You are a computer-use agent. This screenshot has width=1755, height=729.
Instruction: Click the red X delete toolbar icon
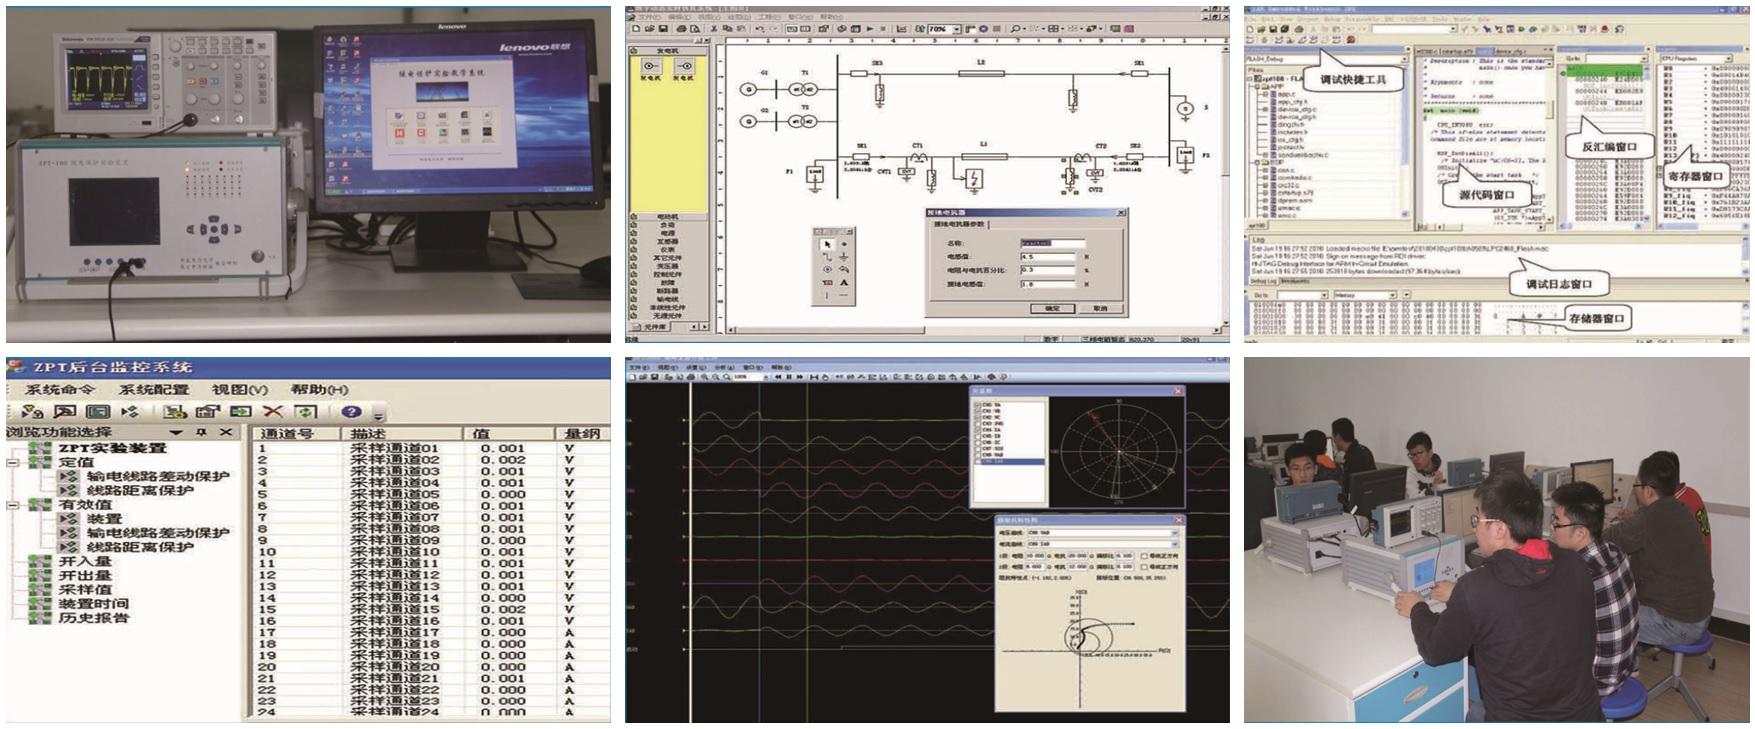pyautogui.click(x=273, y=411)
